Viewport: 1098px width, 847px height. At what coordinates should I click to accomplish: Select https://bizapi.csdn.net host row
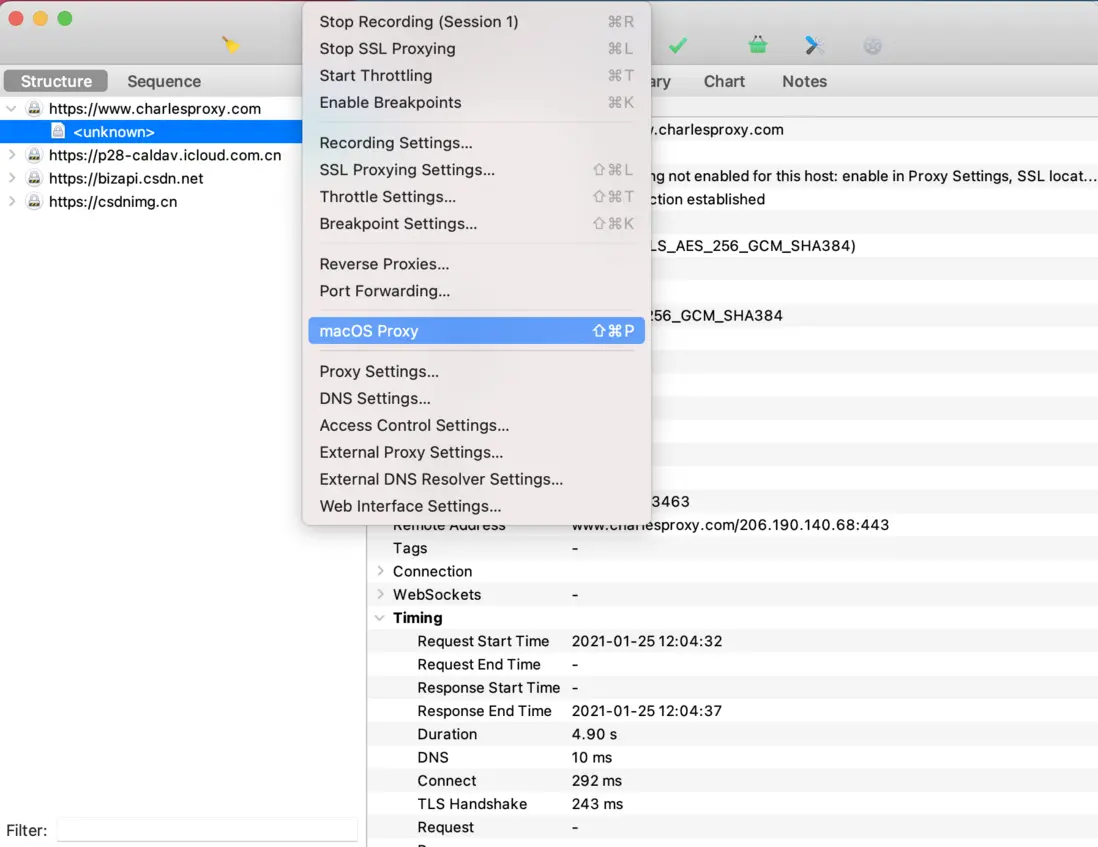pos(151,178)
